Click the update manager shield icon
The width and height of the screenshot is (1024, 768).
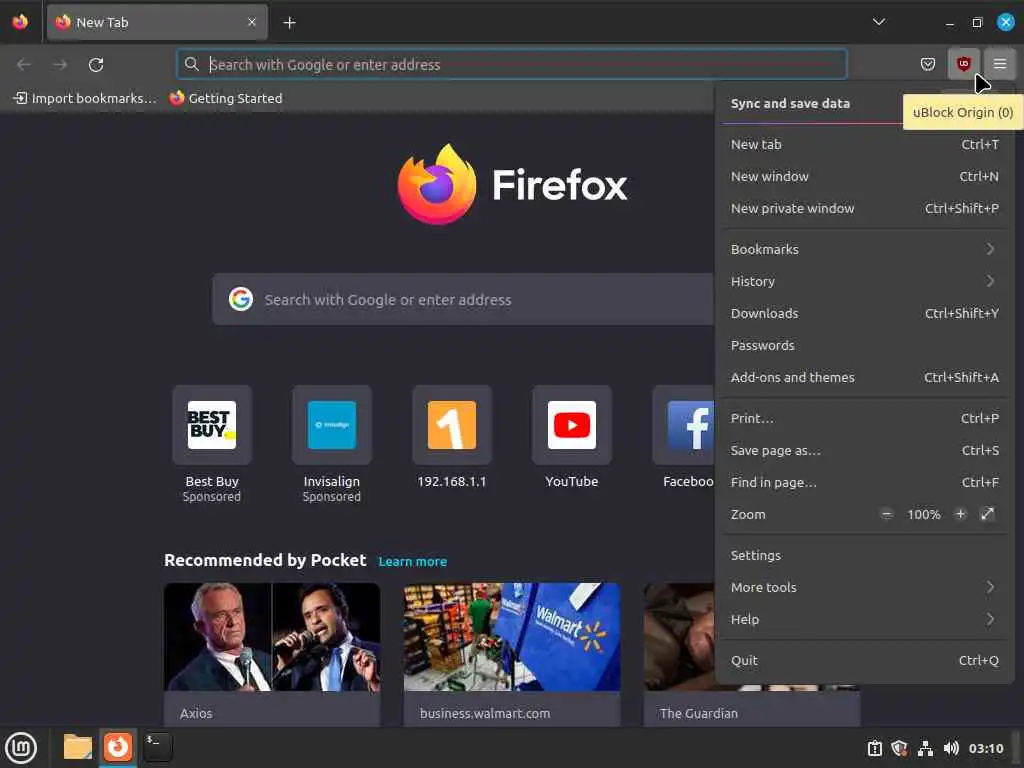pos(899,748)
